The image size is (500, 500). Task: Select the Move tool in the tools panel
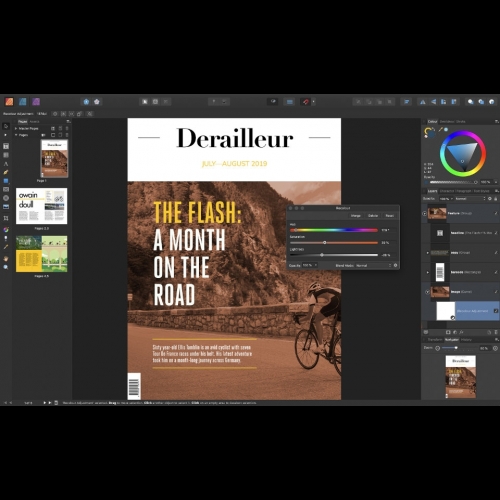pos(6,126)
